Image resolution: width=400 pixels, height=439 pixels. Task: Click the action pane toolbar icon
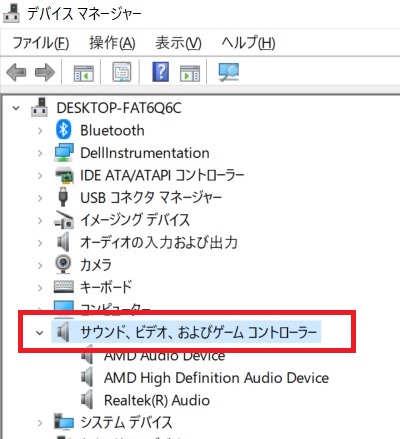coord(190,73)
